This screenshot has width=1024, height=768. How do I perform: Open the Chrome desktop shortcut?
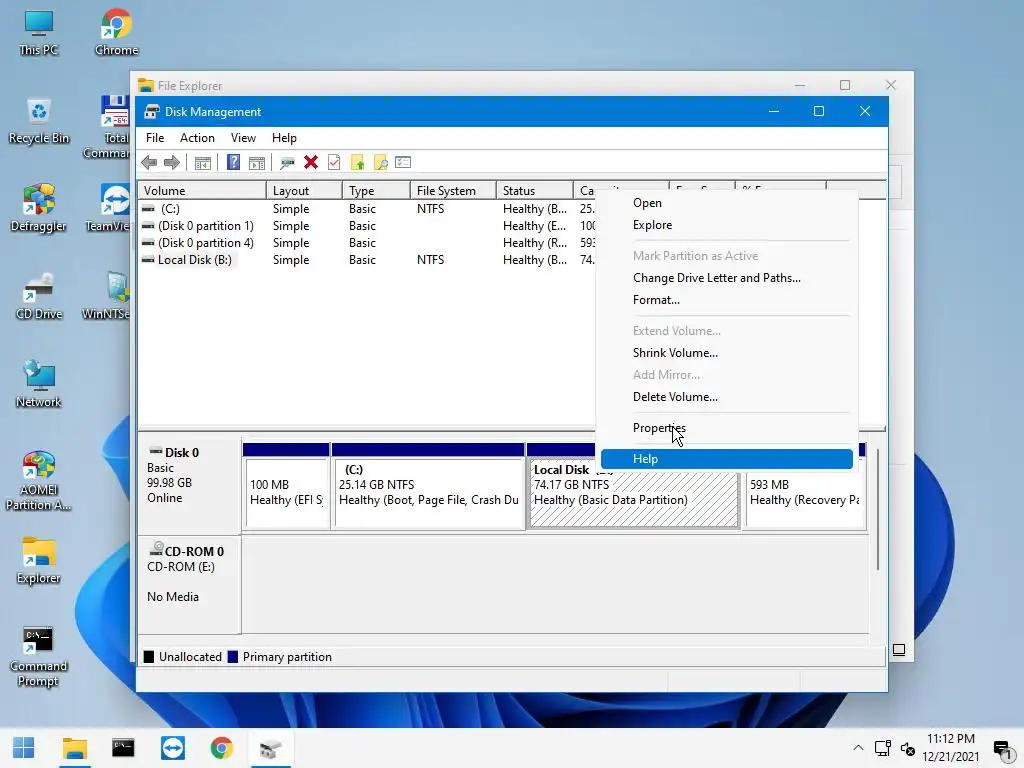116,33
